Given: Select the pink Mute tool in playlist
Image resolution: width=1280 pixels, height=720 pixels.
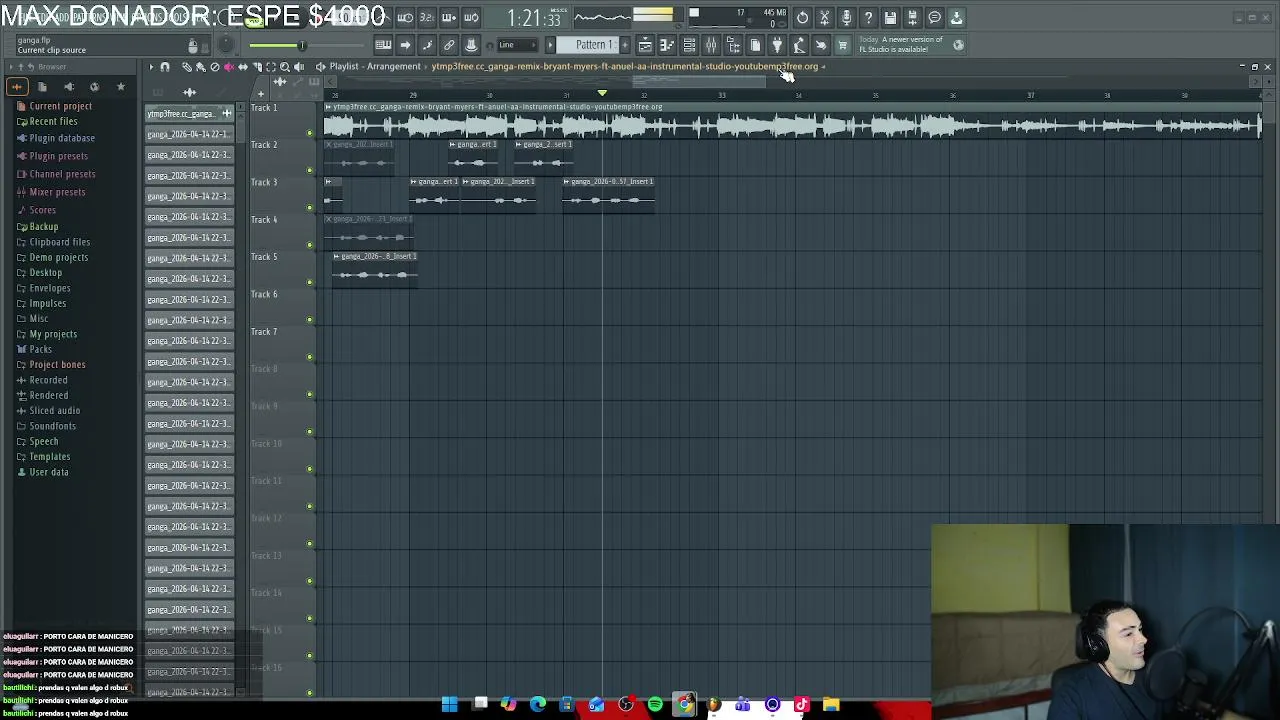Looking at the screenshot, I should (229, 67).
